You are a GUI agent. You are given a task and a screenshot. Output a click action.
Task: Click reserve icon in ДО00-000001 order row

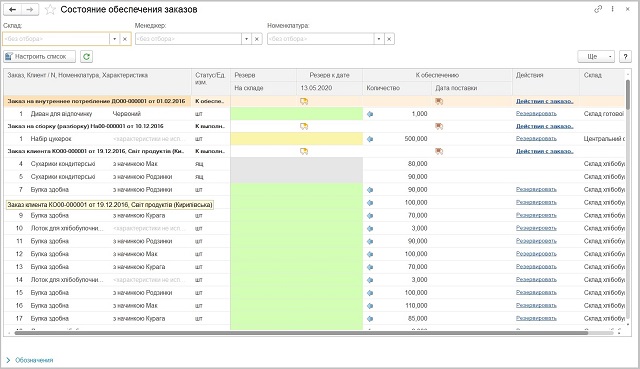(x=304, y=101)
